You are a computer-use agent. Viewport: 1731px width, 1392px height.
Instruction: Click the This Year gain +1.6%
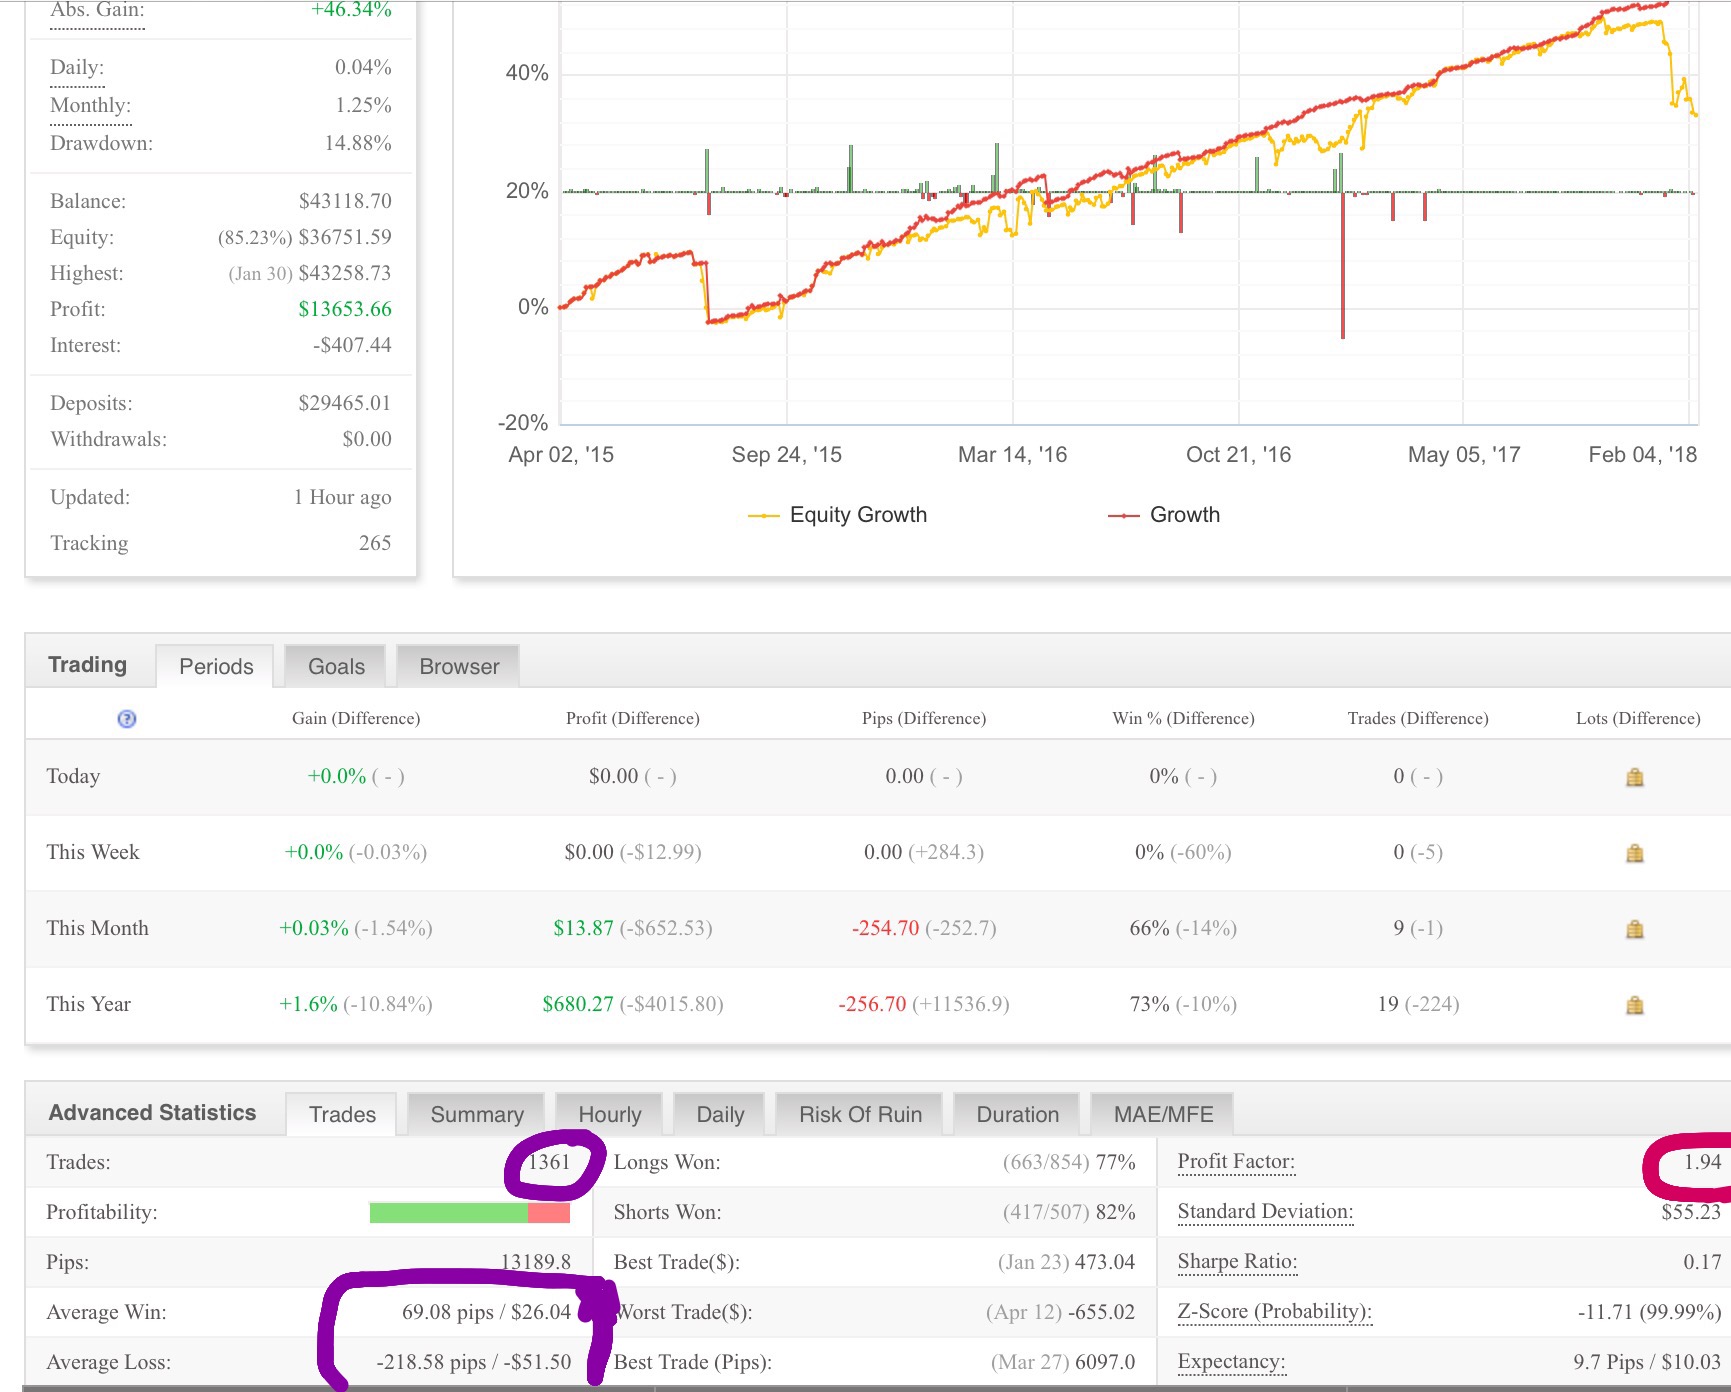click(x=308, y=1004)
